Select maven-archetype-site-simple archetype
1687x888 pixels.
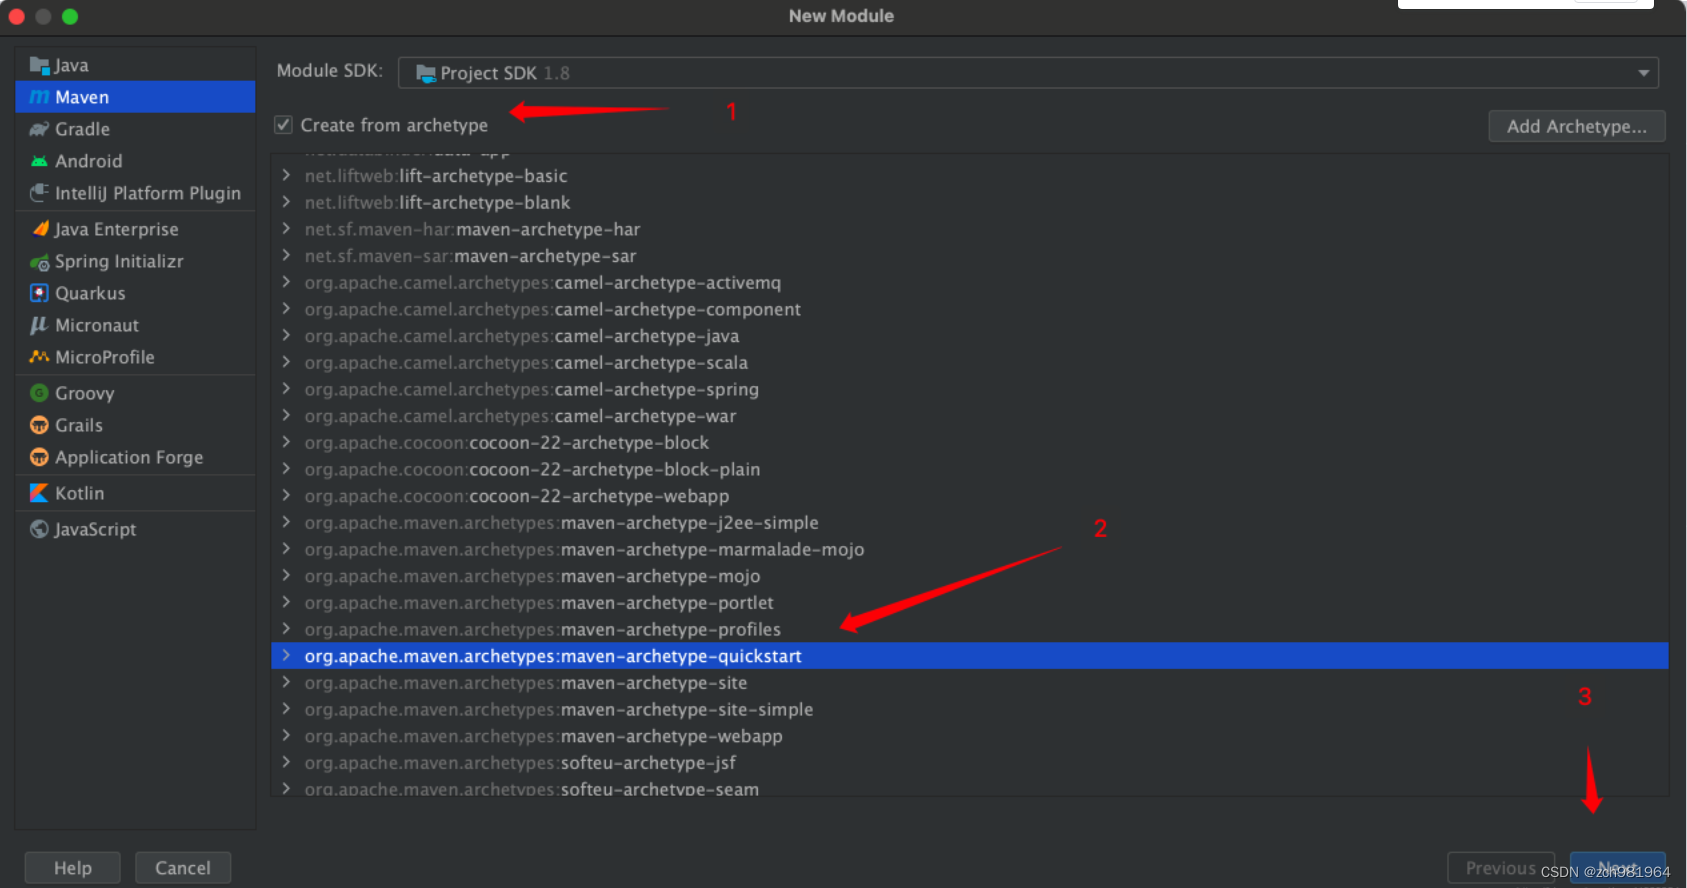tap(969, 709)
